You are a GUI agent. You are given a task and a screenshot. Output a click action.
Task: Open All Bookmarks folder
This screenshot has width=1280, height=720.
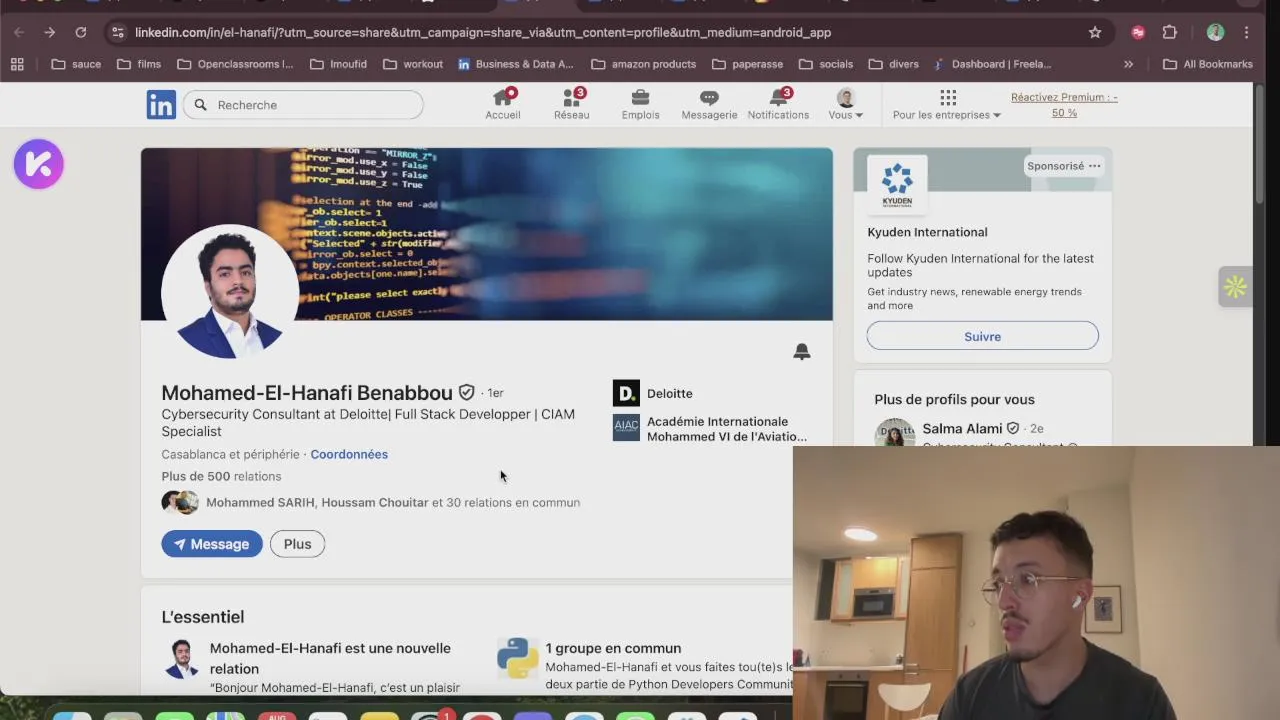click(x=1208, y=64)
